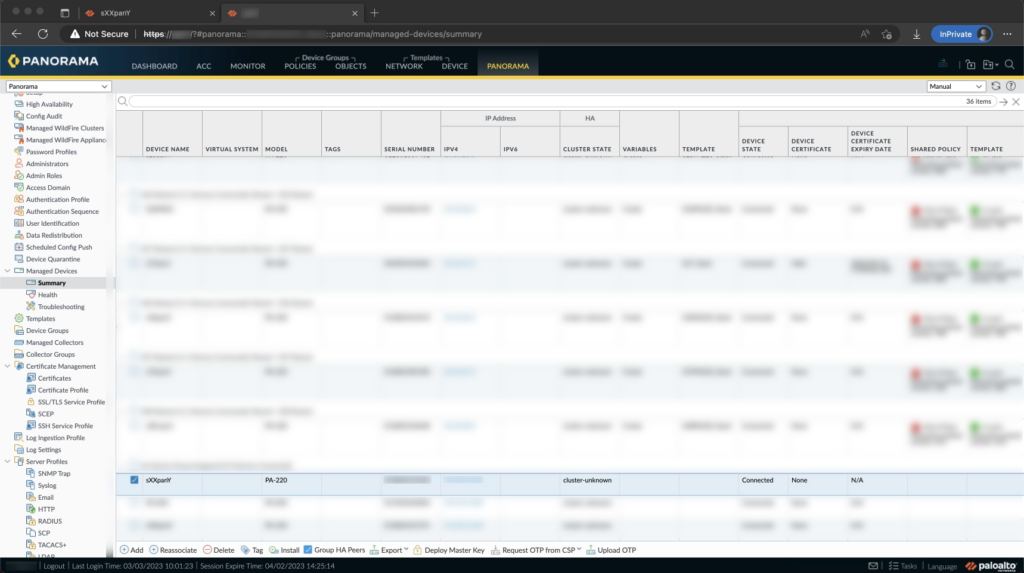Viewport: 1024px width, 573px height.
Task: Click the Authentication Profile icon
Action: click(19, 199)
